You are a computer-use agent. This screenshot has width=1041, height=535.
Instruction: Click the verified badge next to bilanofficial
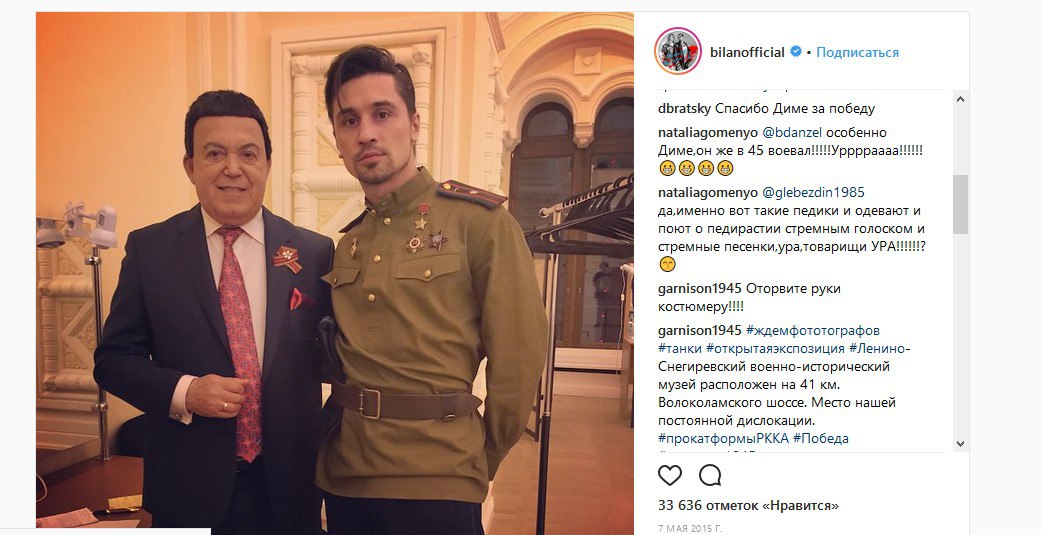coord(795,51)
